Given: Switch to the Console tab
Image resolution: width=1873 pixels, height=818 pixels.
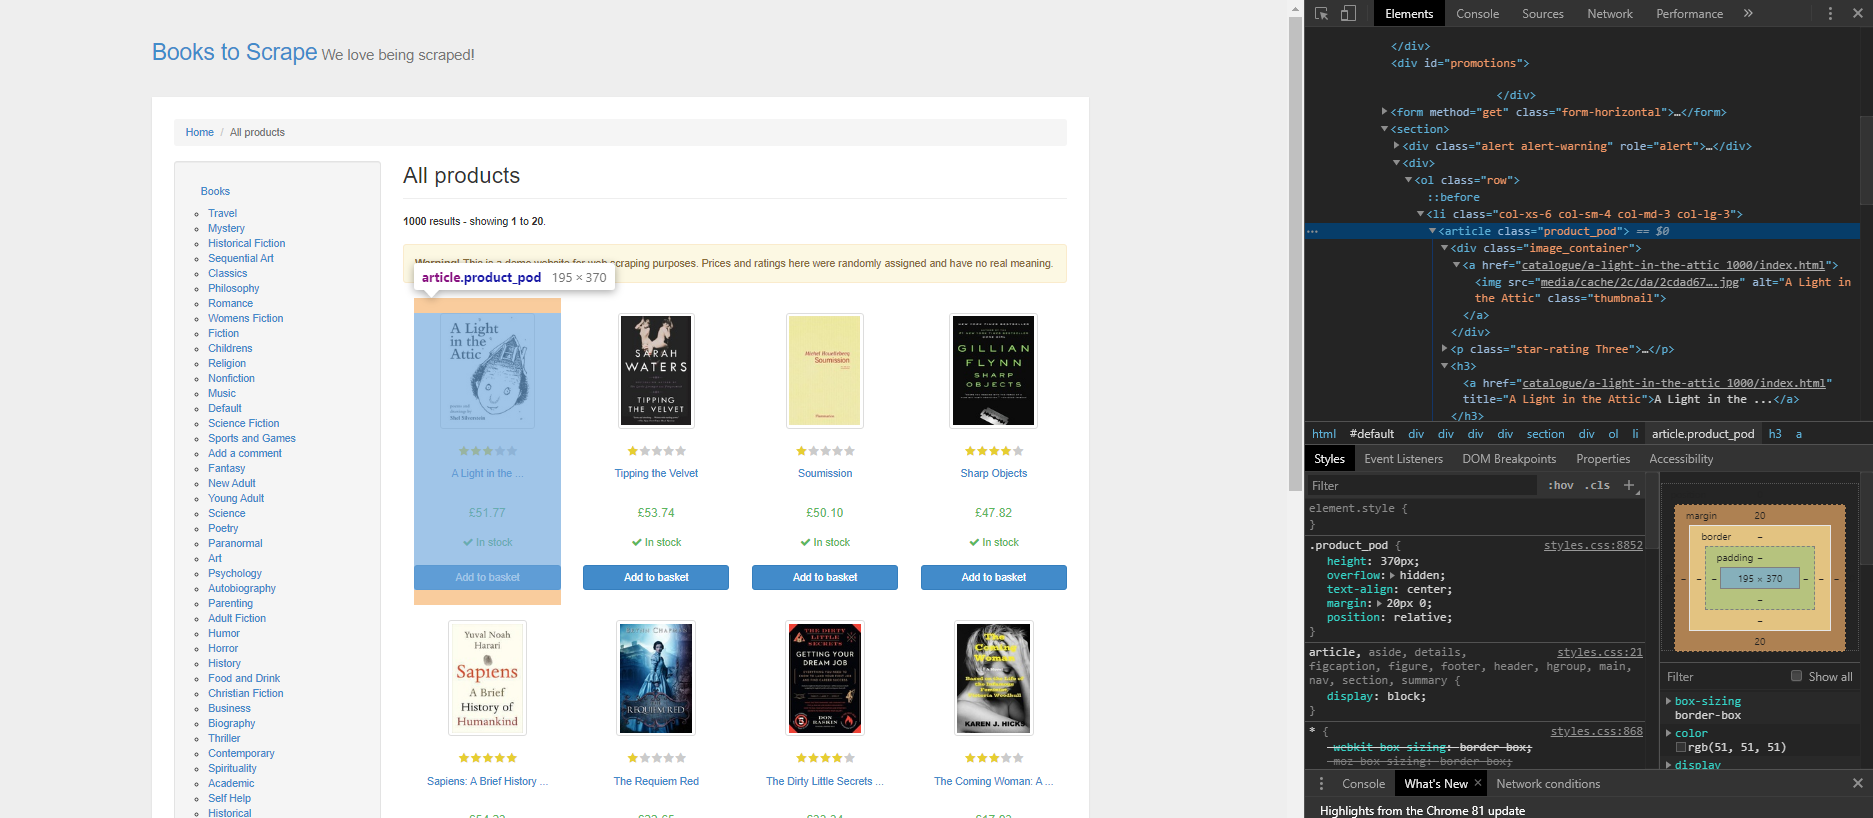Looking at the screenshot, I should tap(1477, 13).
